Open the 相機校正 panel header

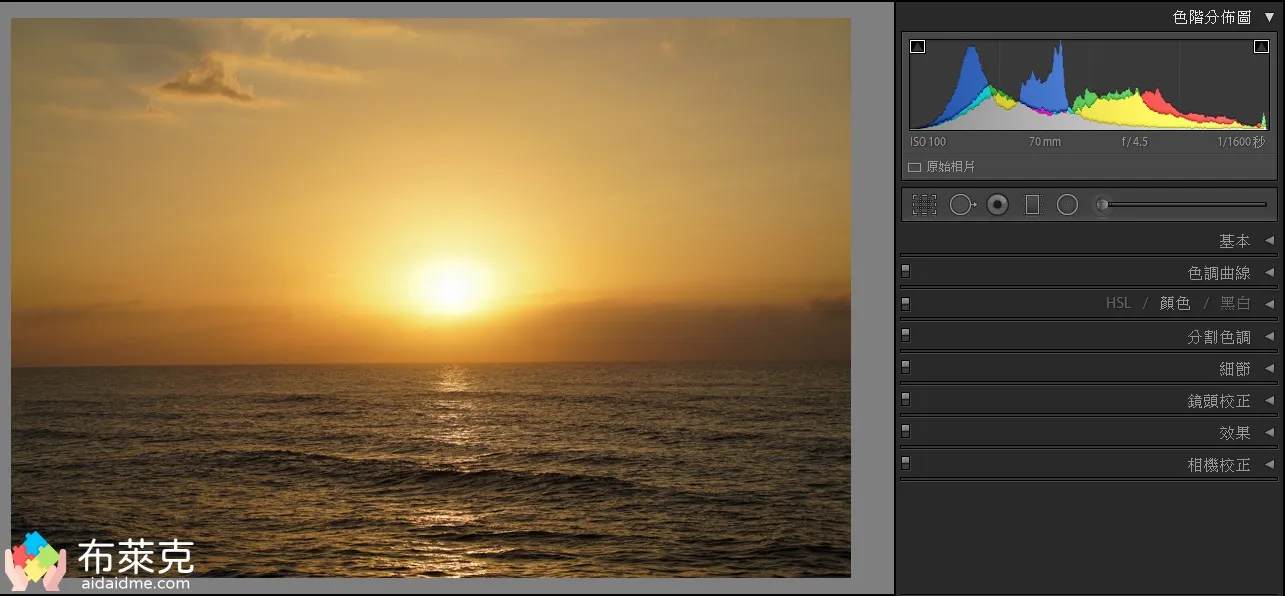click(x=1218, y=465)
